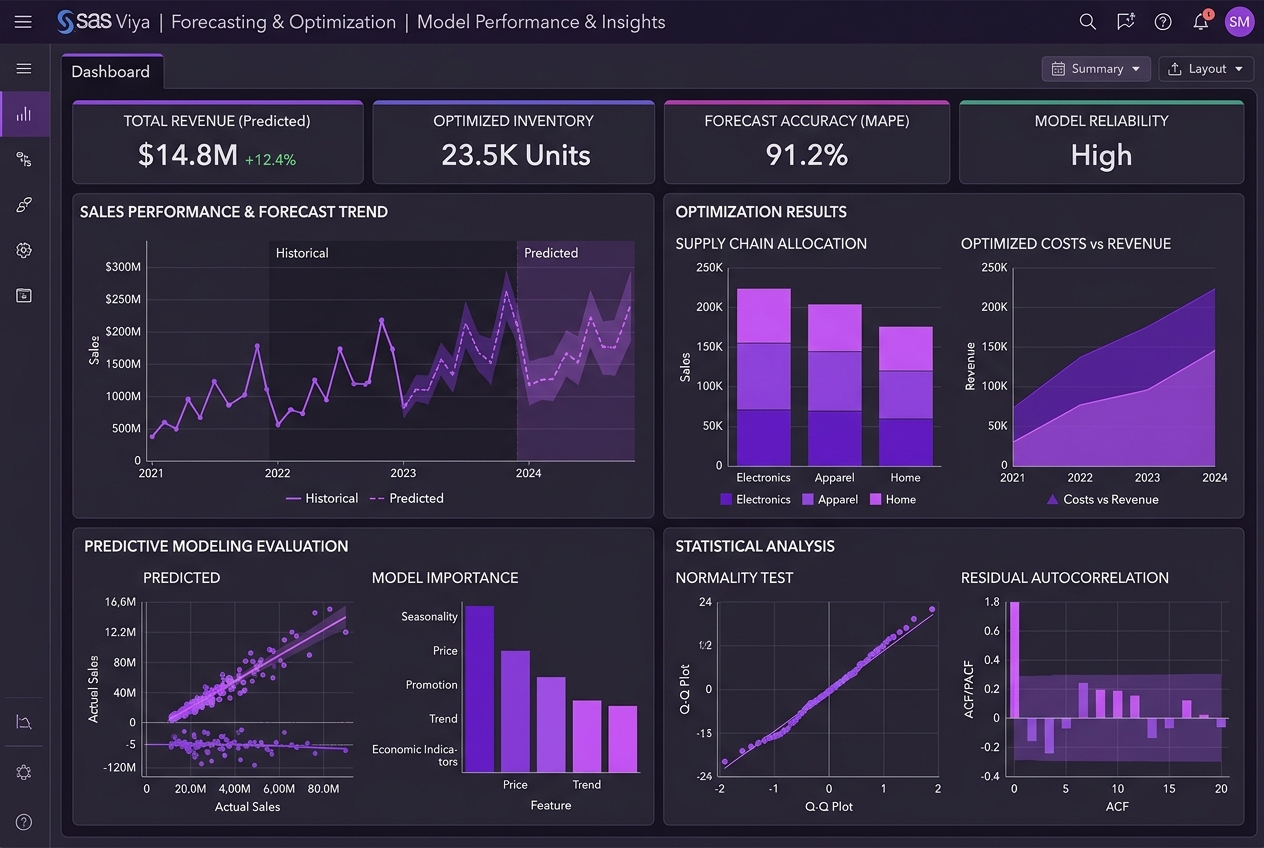Click the Supply Chain Allocation chart title
This screenshot has width=1264, height=848.
[771, 243]
